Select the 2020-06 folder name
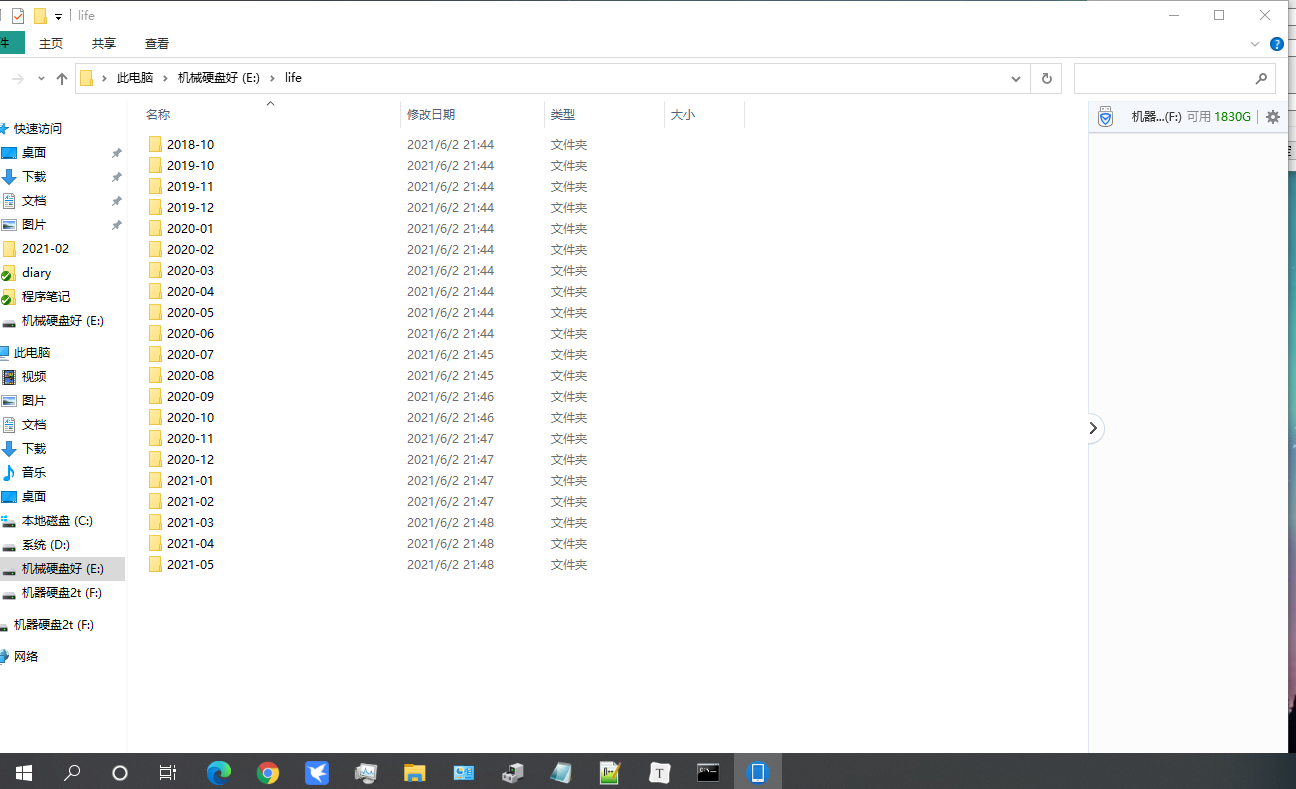 click(190, 333)
